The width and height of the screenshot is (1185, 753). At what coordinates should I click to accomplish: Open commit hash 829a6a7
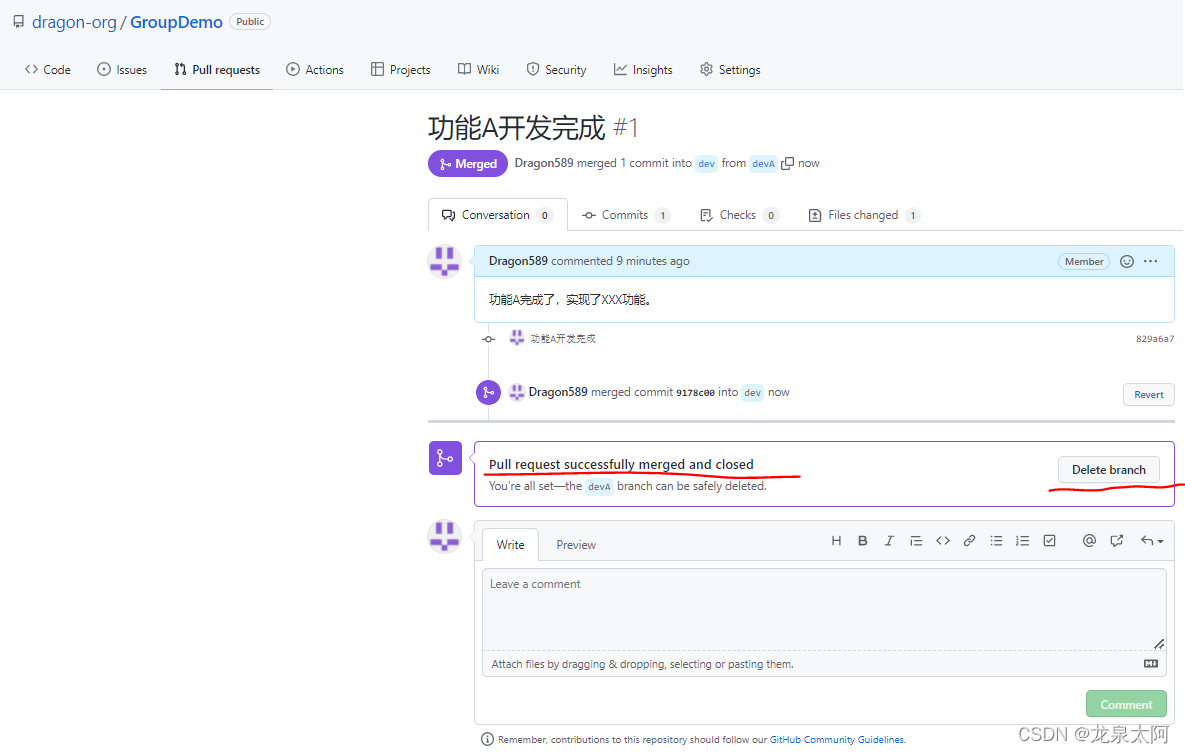(1155, 339)
